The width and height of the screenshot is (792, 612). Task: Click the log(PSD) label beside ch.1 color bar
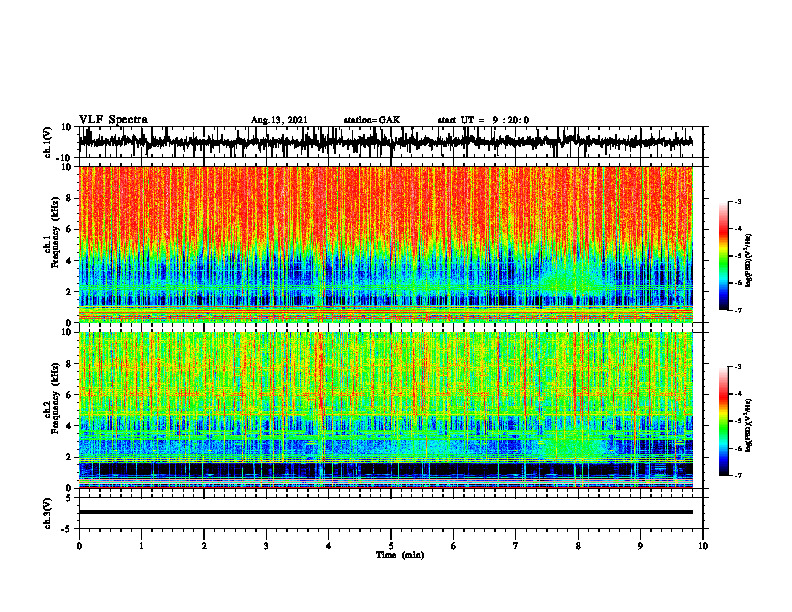(748, 261)
